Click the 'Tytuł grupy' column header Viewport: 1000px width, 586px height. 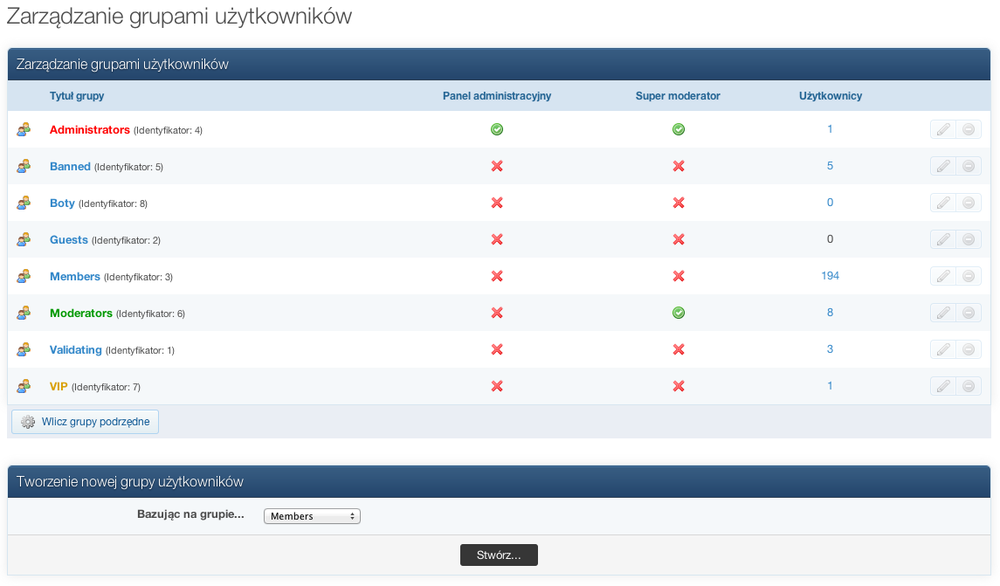pyautogui.click(x=77, y=96)
